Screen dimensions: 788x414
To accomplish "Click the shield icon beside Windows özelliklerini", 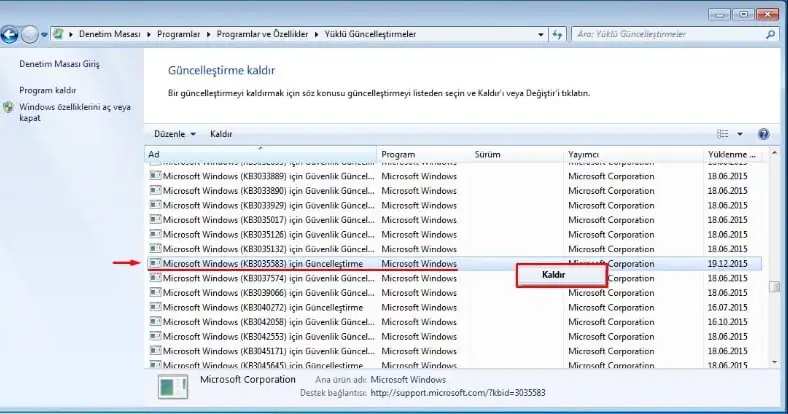I will 8,107.
